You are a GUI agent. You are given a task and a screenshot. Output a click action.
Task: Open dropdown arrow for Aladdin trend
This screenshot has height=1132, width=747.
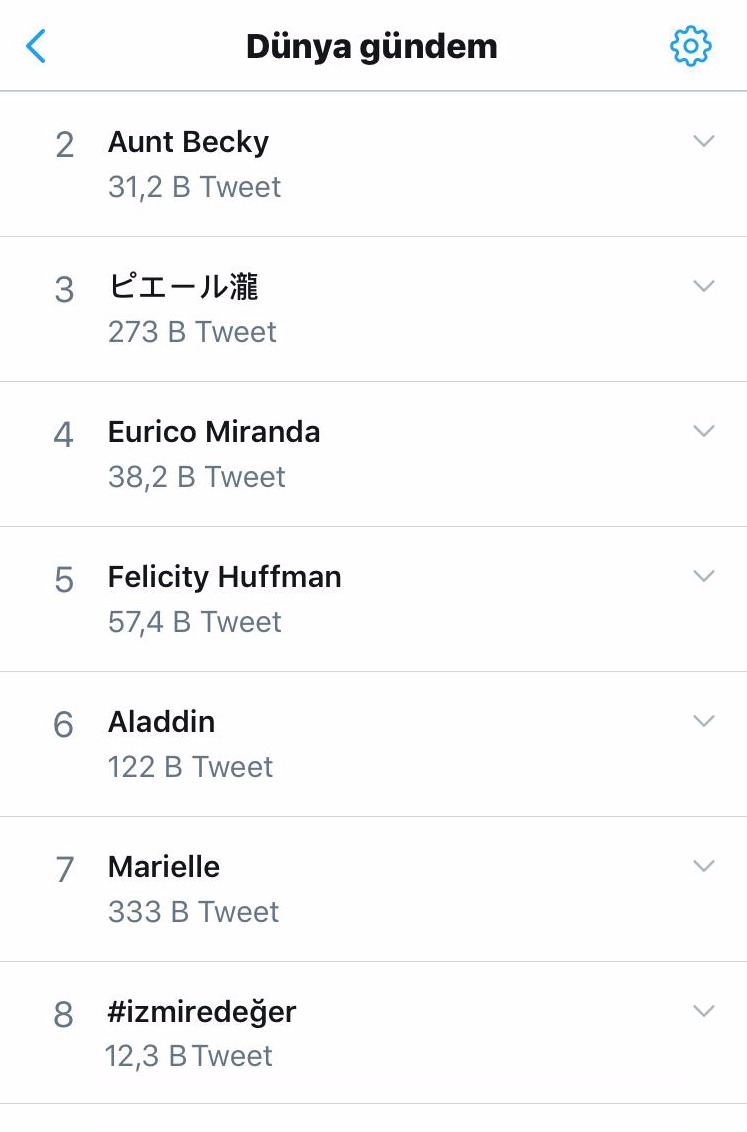[704, 722]
